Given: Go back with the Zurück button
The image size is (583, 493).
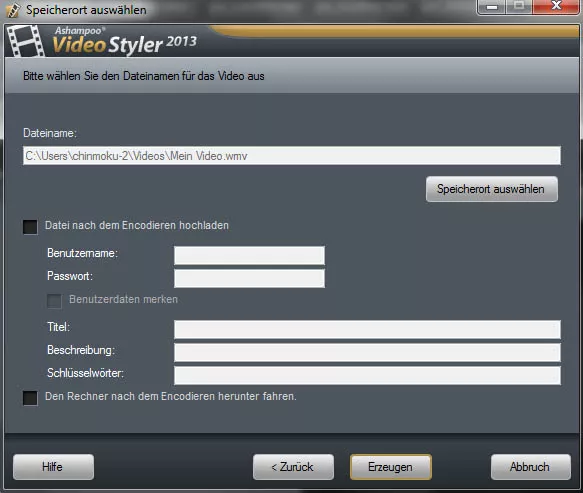Looking at the screenshot, I should click(x=293, y=467).
